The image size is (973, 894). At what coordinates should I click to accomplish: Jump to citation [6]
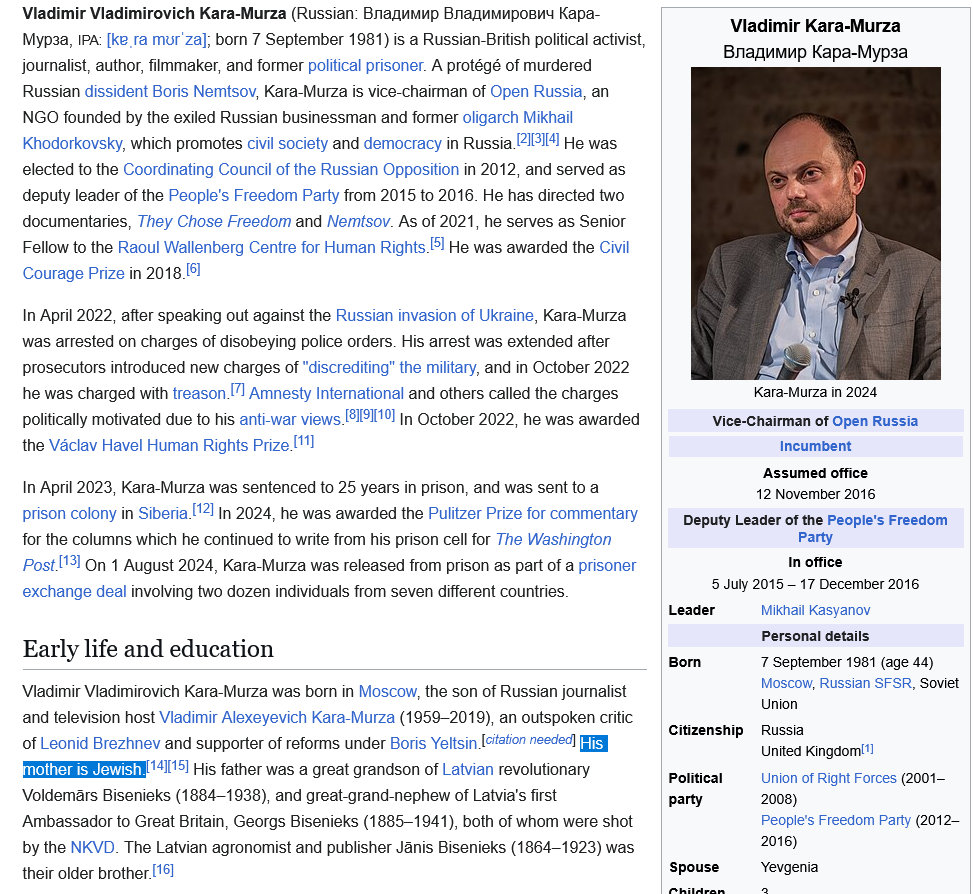click(194, 269)
